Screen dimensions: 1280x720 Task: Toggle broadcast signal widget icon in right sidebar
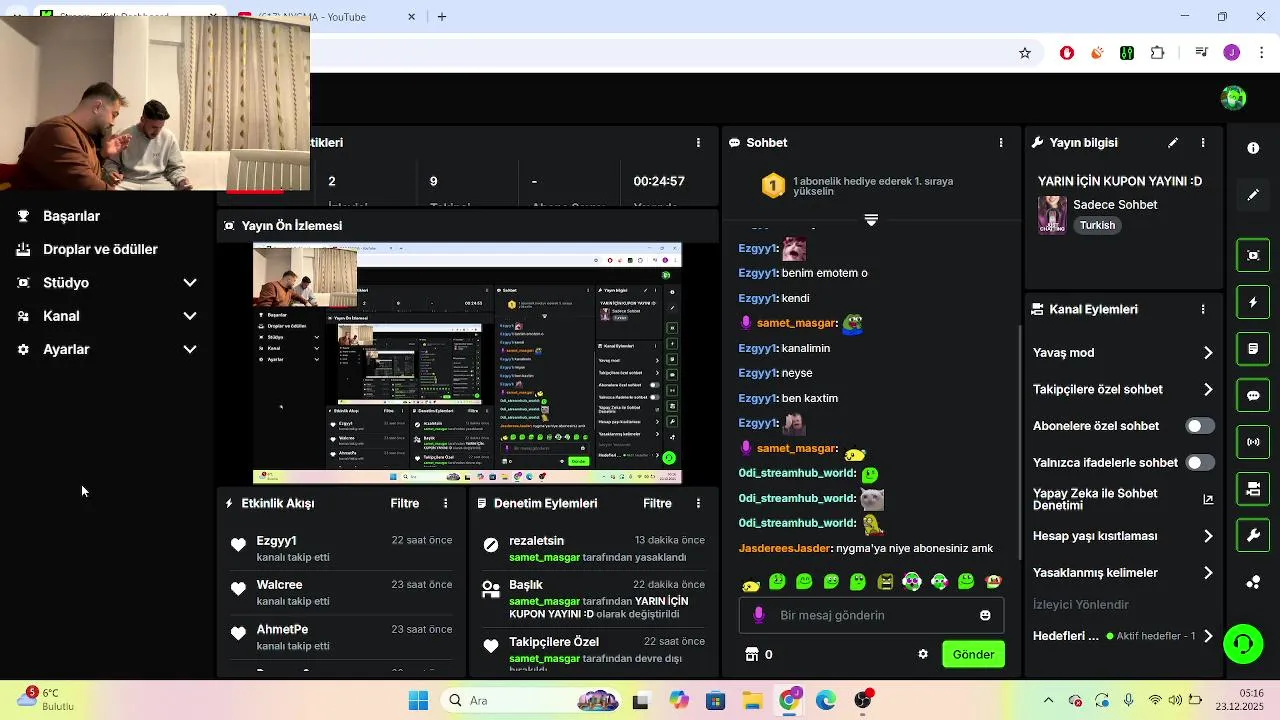tap(1253, 442)
